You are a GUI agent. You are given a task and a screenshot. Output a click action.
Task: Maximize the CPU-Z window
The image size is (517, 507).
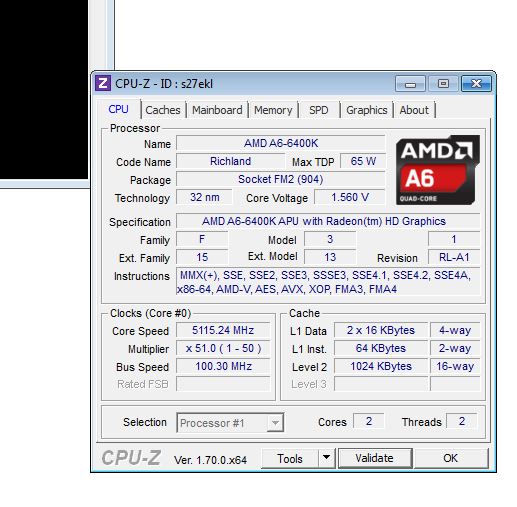pos(443,83)
